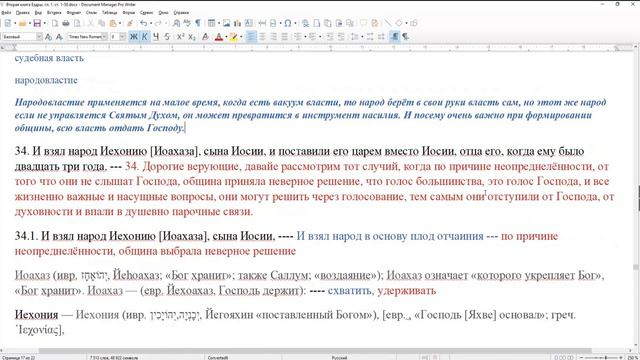This screenshot has height=360, width=640.
Task: Click the horizontal scrollbar thumb
Action: (315, 351)
